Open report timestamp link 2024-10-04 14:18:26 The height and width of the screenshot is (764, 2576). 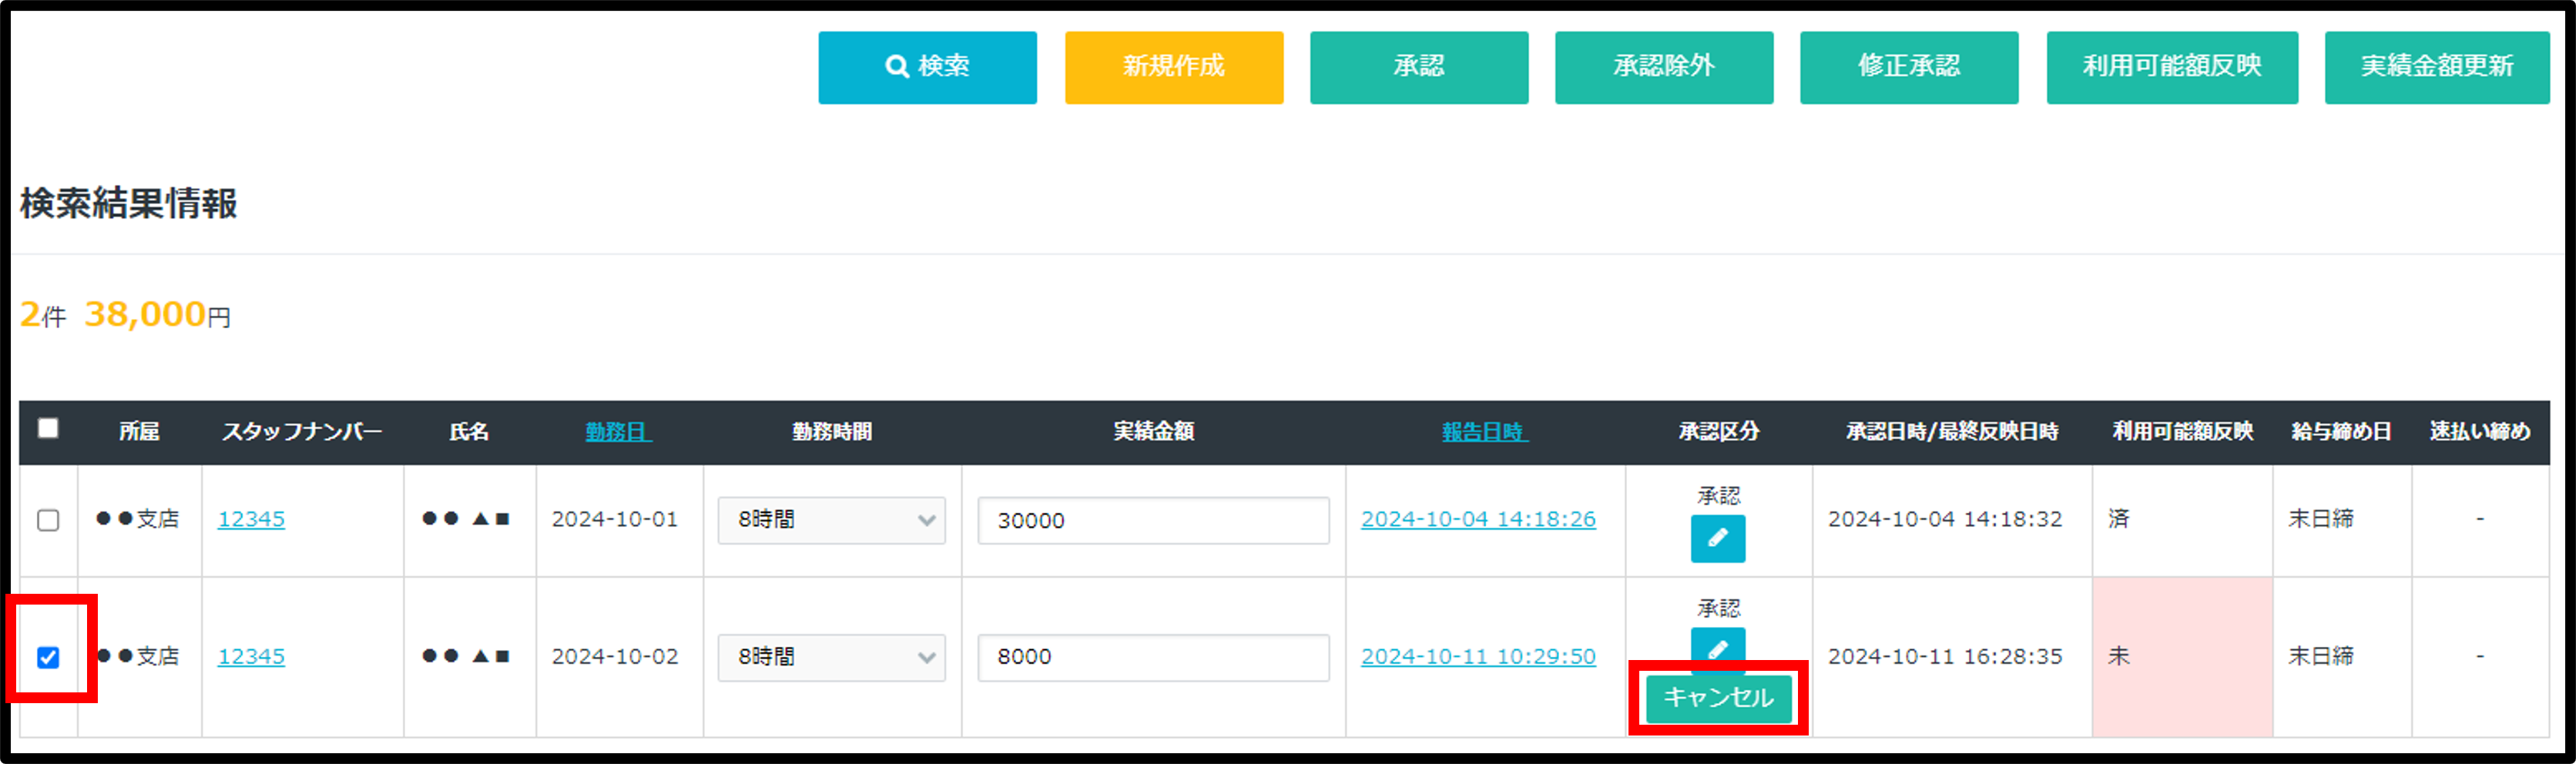click(x=1478, y=519)
